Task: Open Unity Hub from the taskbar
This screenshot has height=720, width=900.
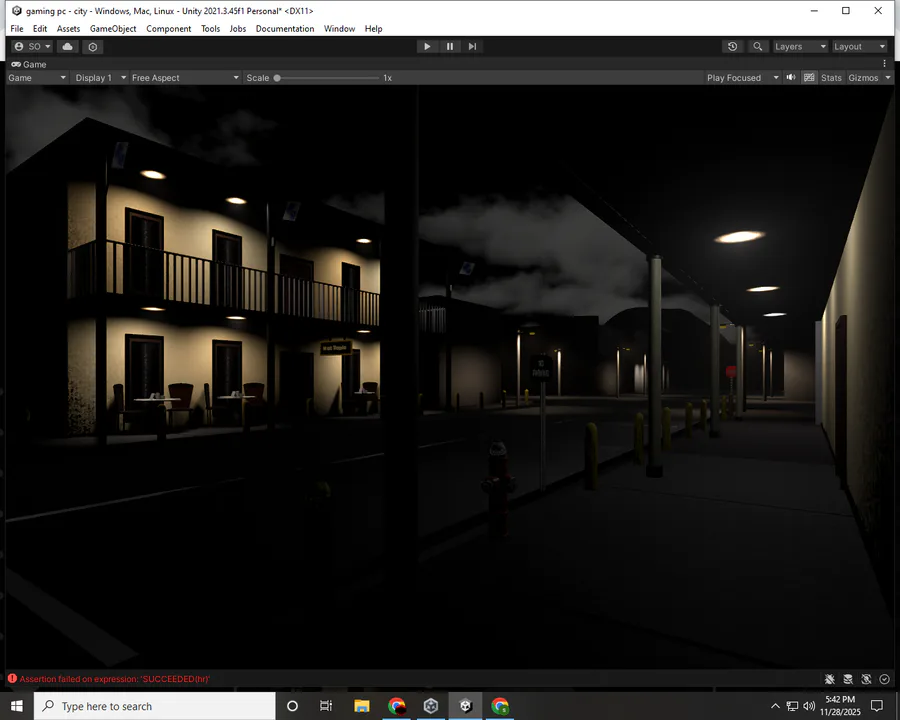Action: (x=431, y=706)
